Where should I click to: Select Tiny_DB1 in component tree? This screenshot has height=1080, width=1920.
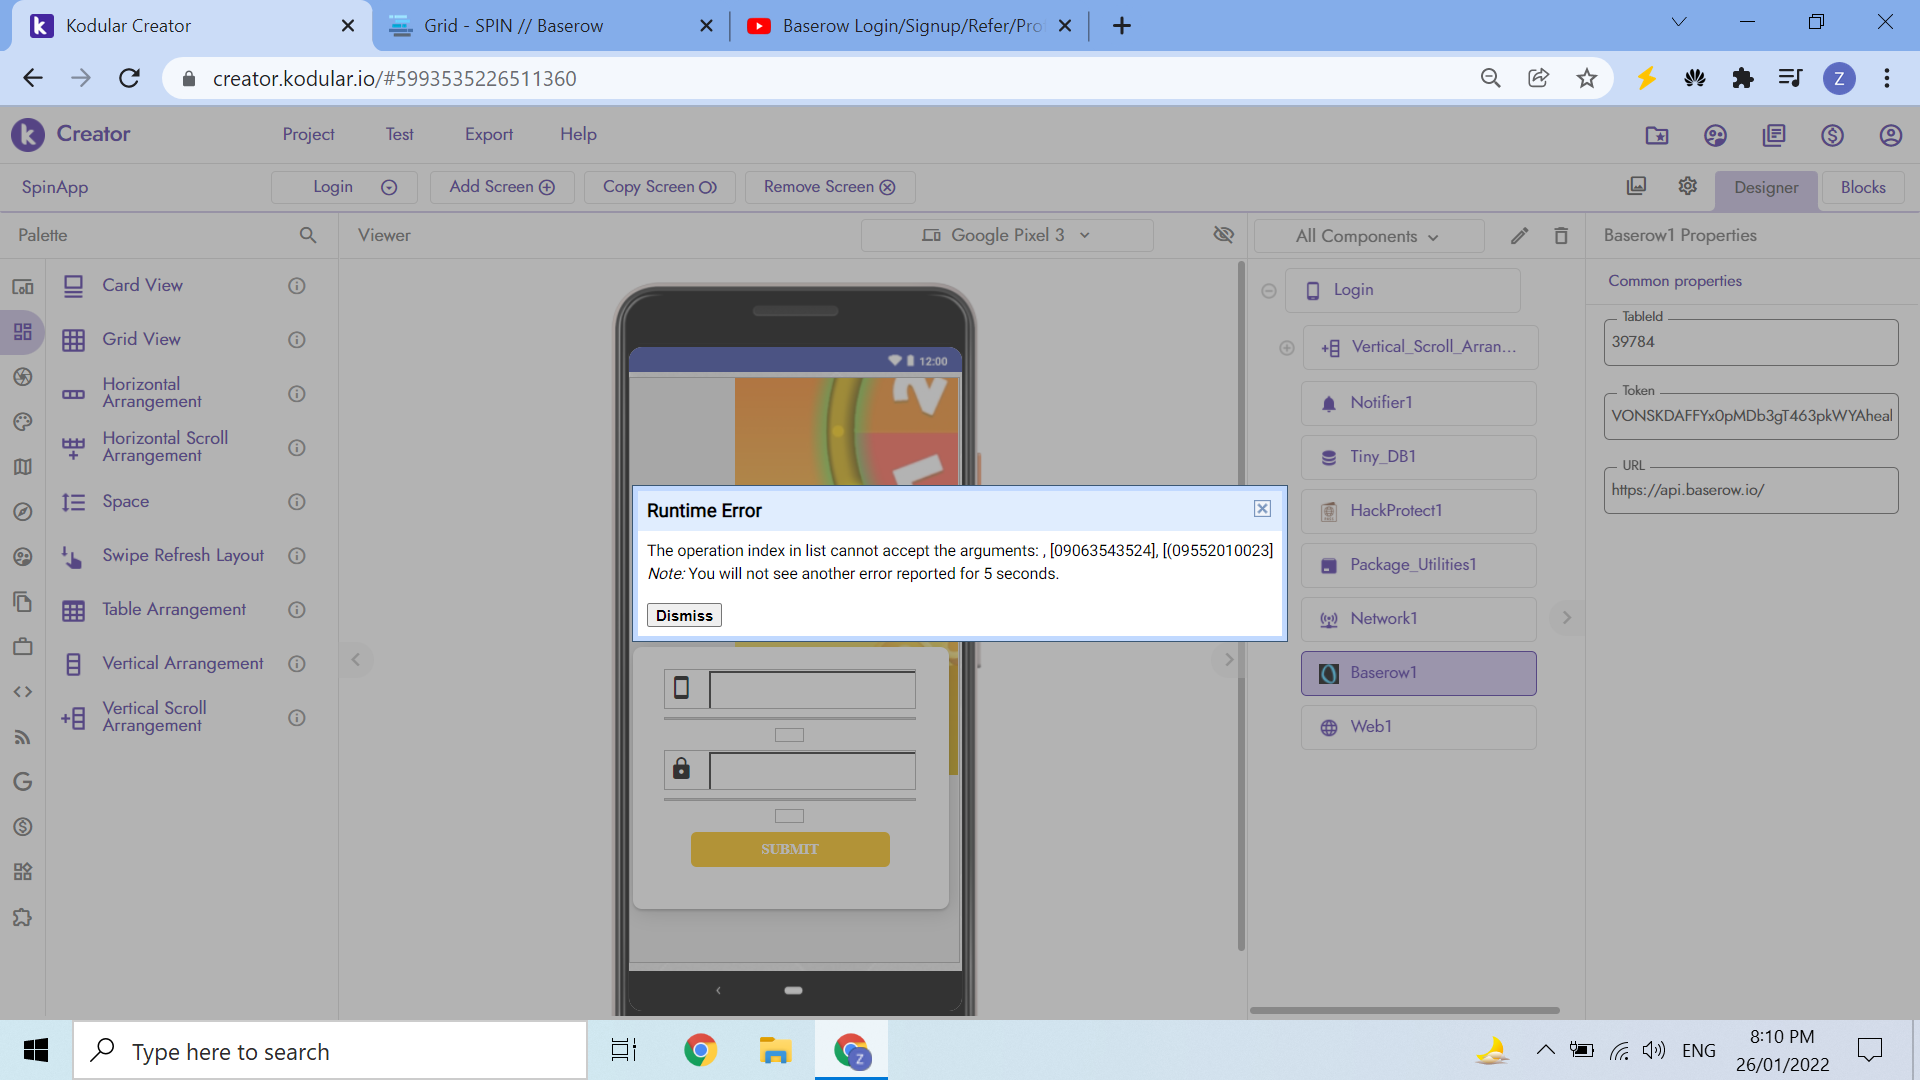pyautogui.click(x=1418, y=457)
